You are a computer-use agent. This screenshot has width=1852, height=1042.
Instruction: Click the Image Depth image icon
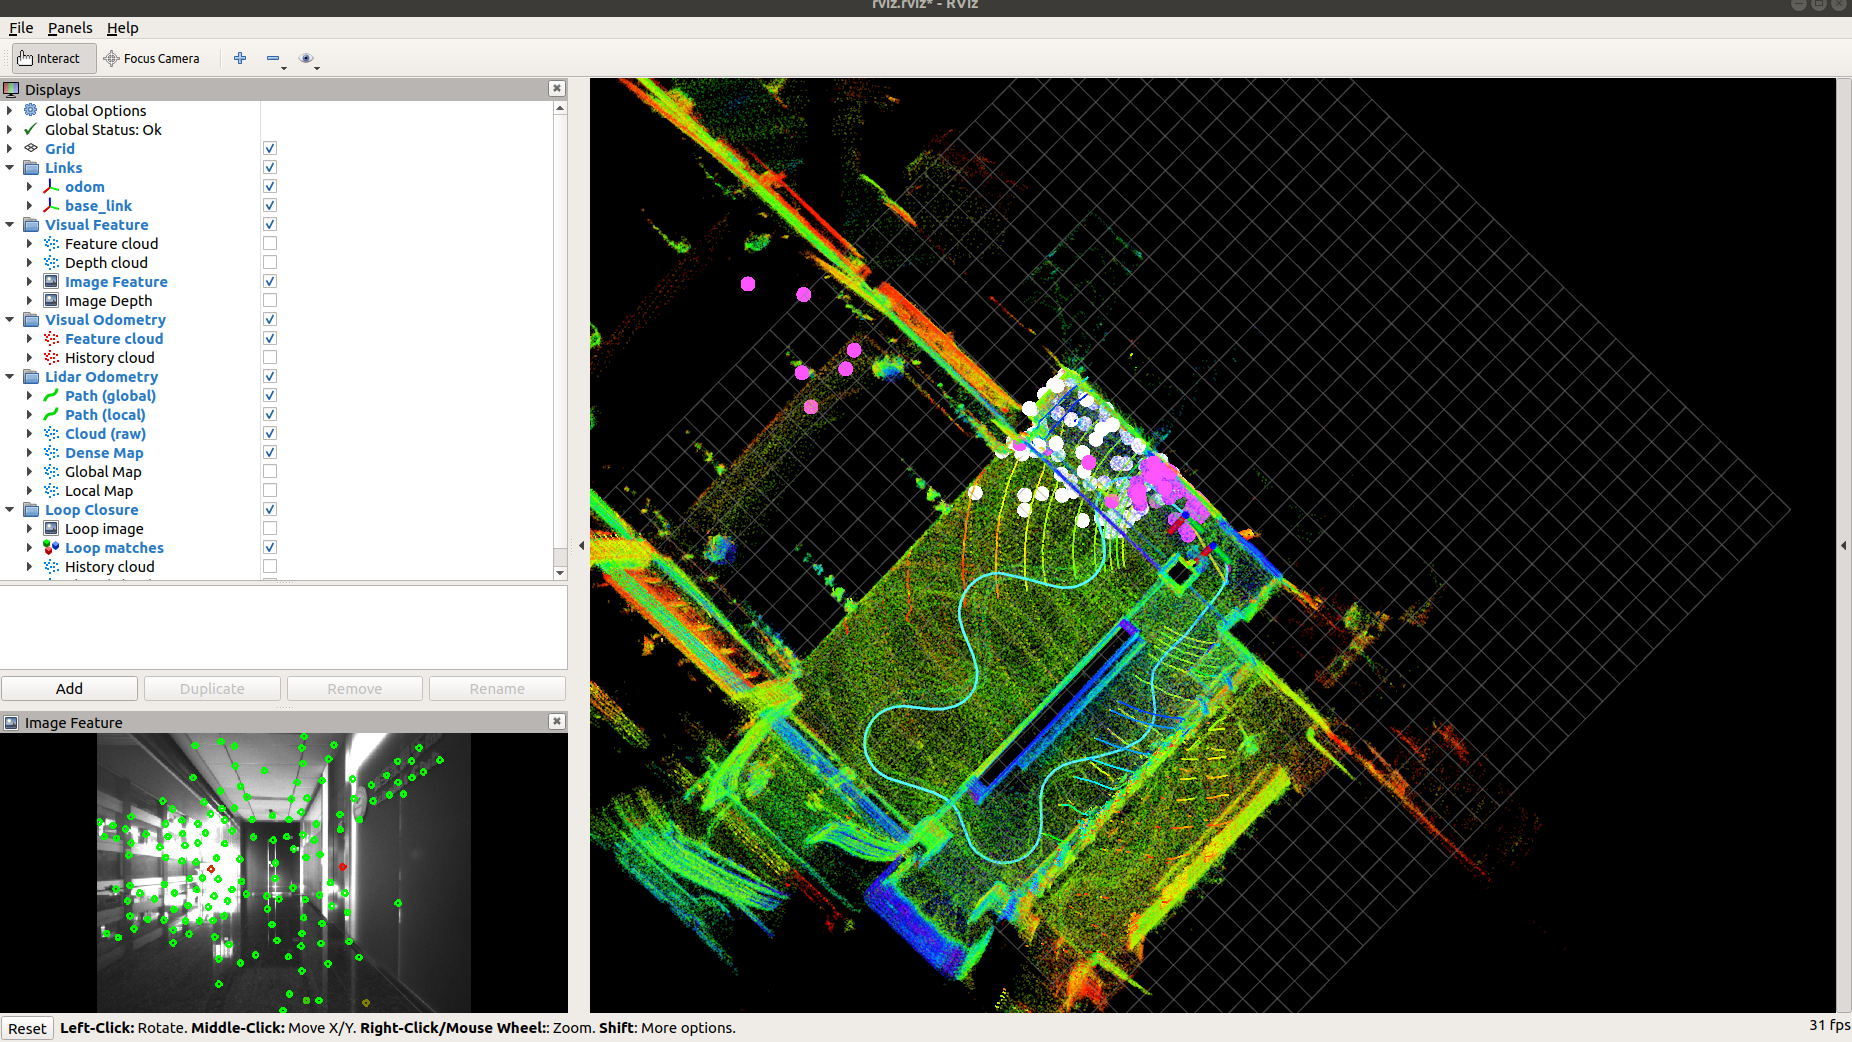tap(51, 300)
